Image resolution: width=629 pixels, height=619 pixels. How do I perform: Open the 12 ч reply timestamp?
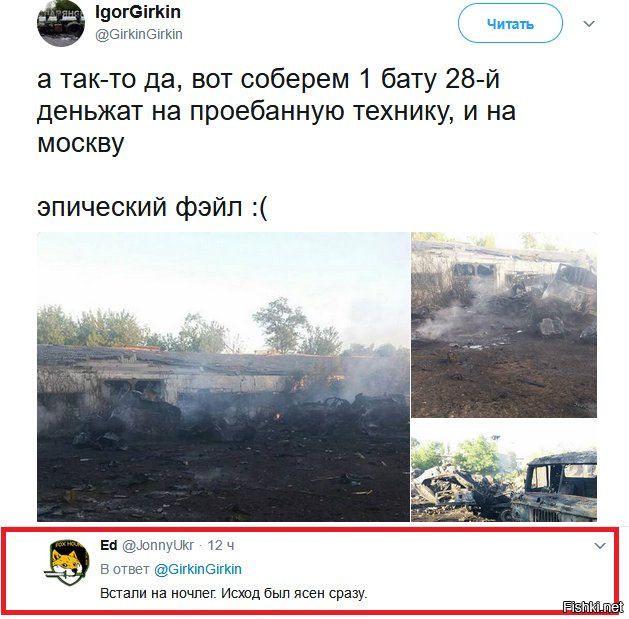tap(221, 546)
